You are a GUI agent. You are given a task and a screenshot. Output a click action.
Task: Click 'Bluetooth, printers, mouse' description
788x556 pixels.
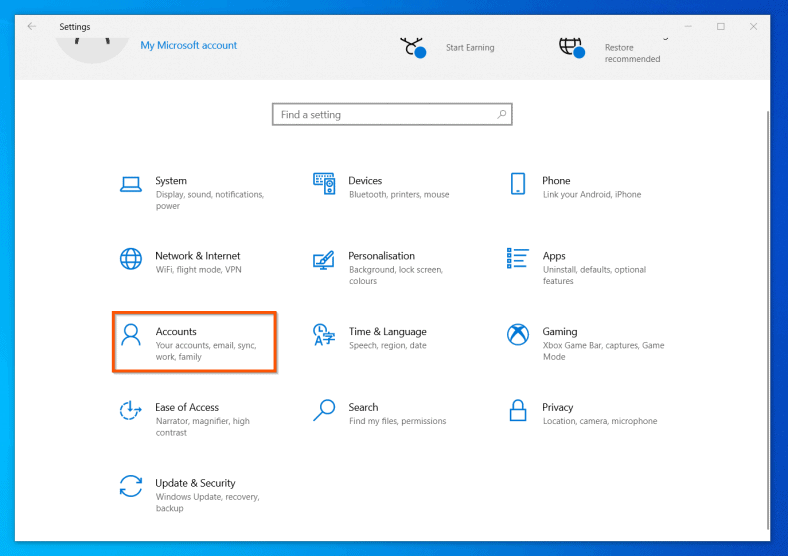(x=399, y=195)
